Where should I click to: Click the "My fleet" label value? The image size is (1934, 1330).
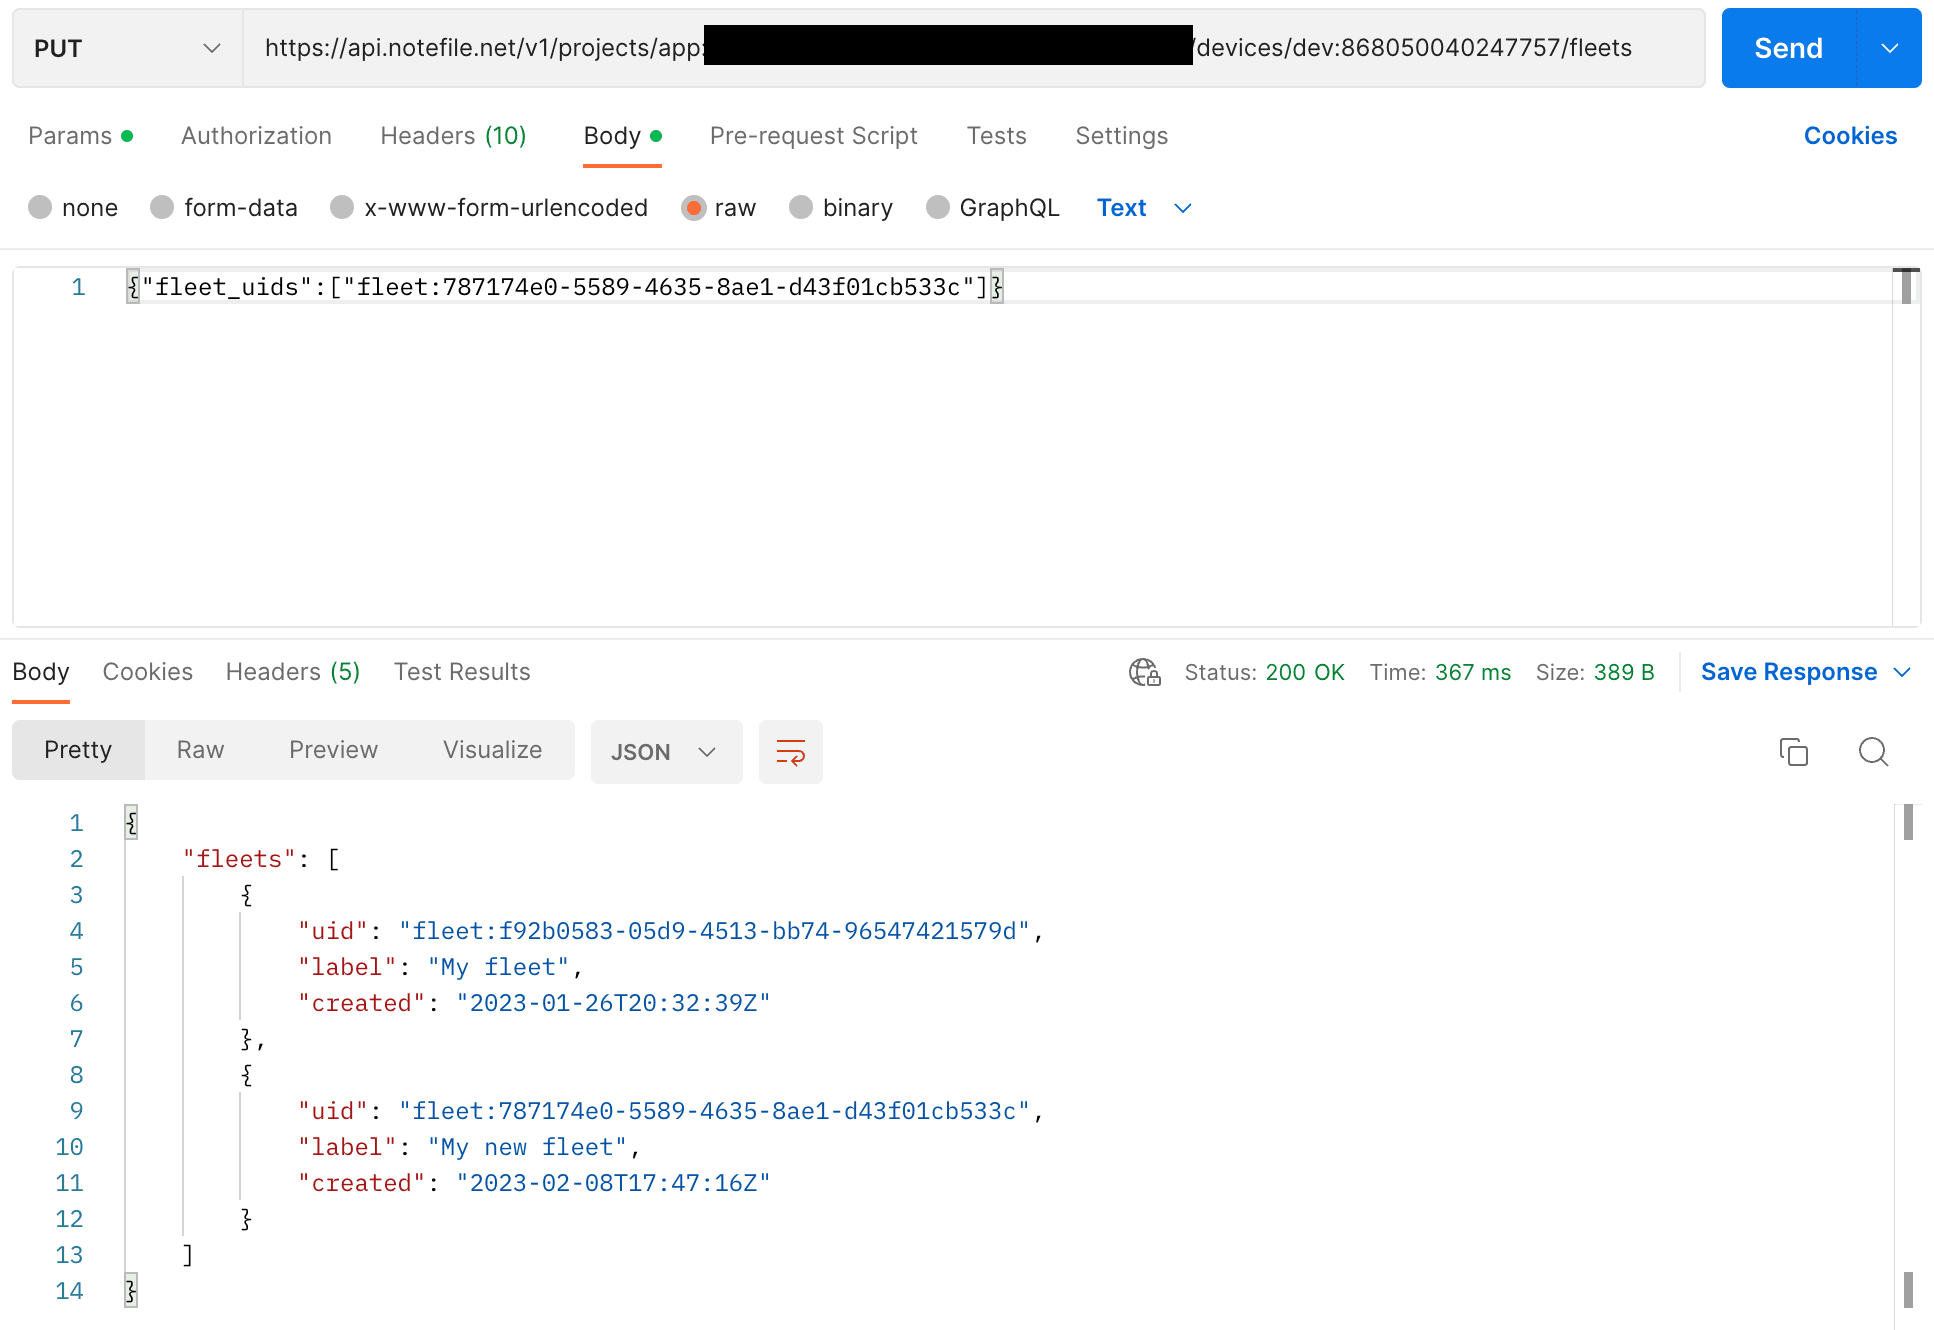[x=498, y=967]
